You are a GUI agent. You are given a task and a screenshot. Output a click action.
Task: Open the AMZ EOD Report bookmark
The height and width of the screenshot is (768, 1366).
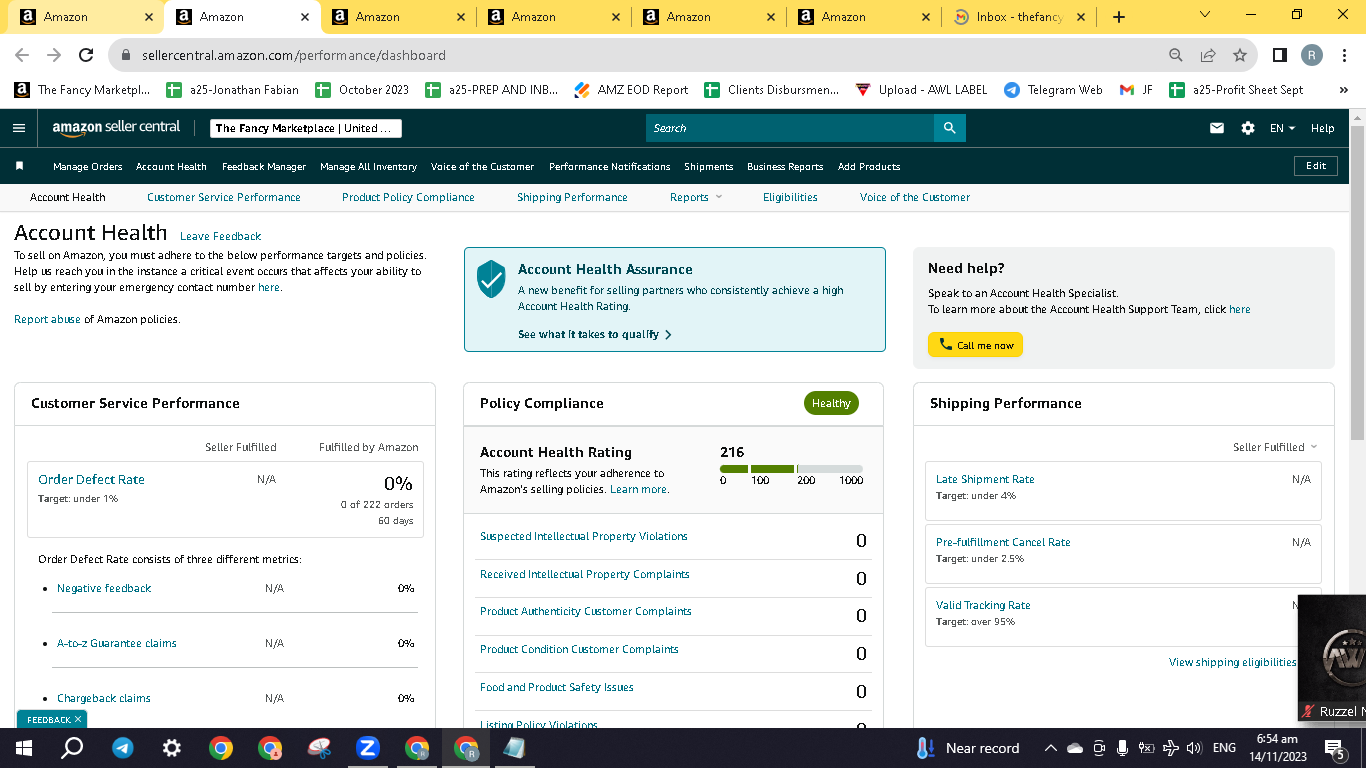point(631,90)
